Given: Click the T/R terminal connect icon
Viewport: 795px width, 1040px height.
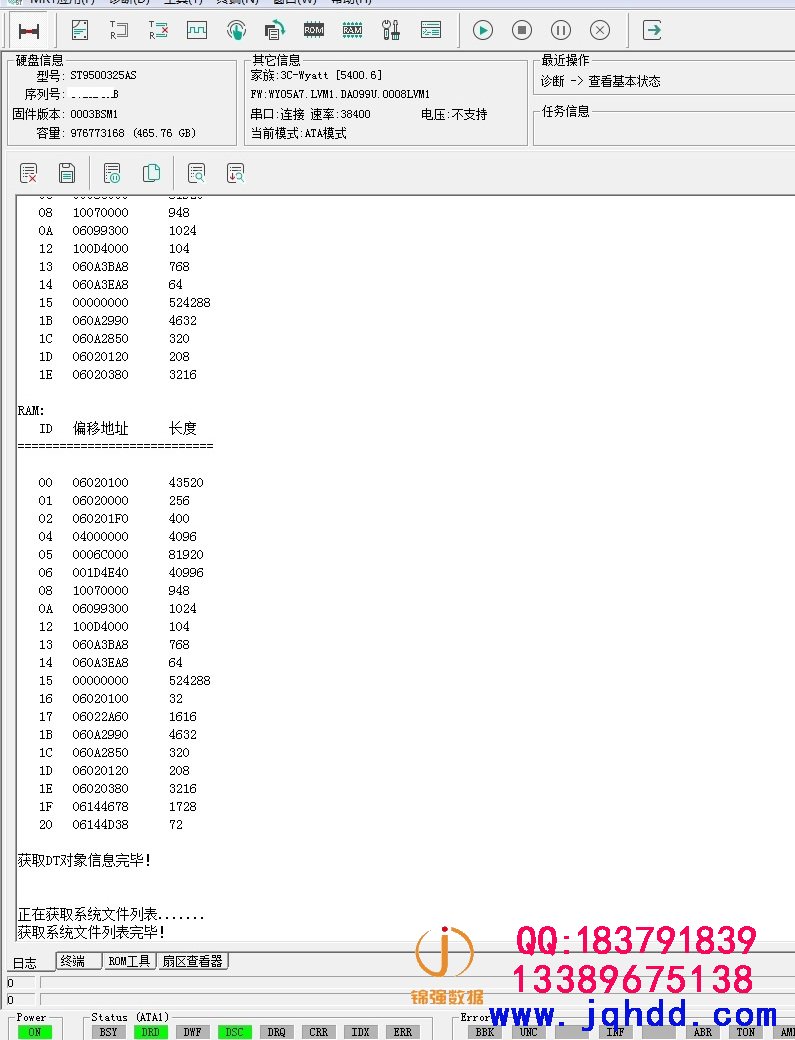Looking at the screenshot, I should [x=119, y=30].
